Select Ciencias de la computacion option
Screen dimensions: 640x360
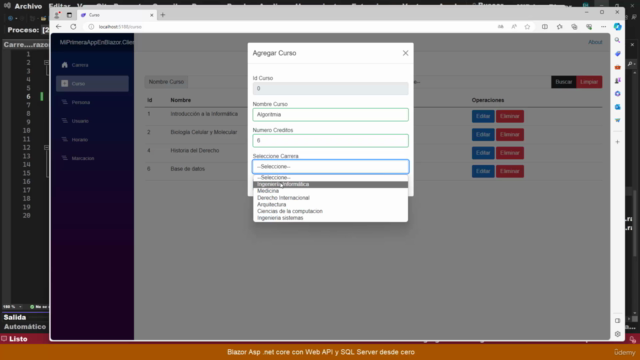330,211
